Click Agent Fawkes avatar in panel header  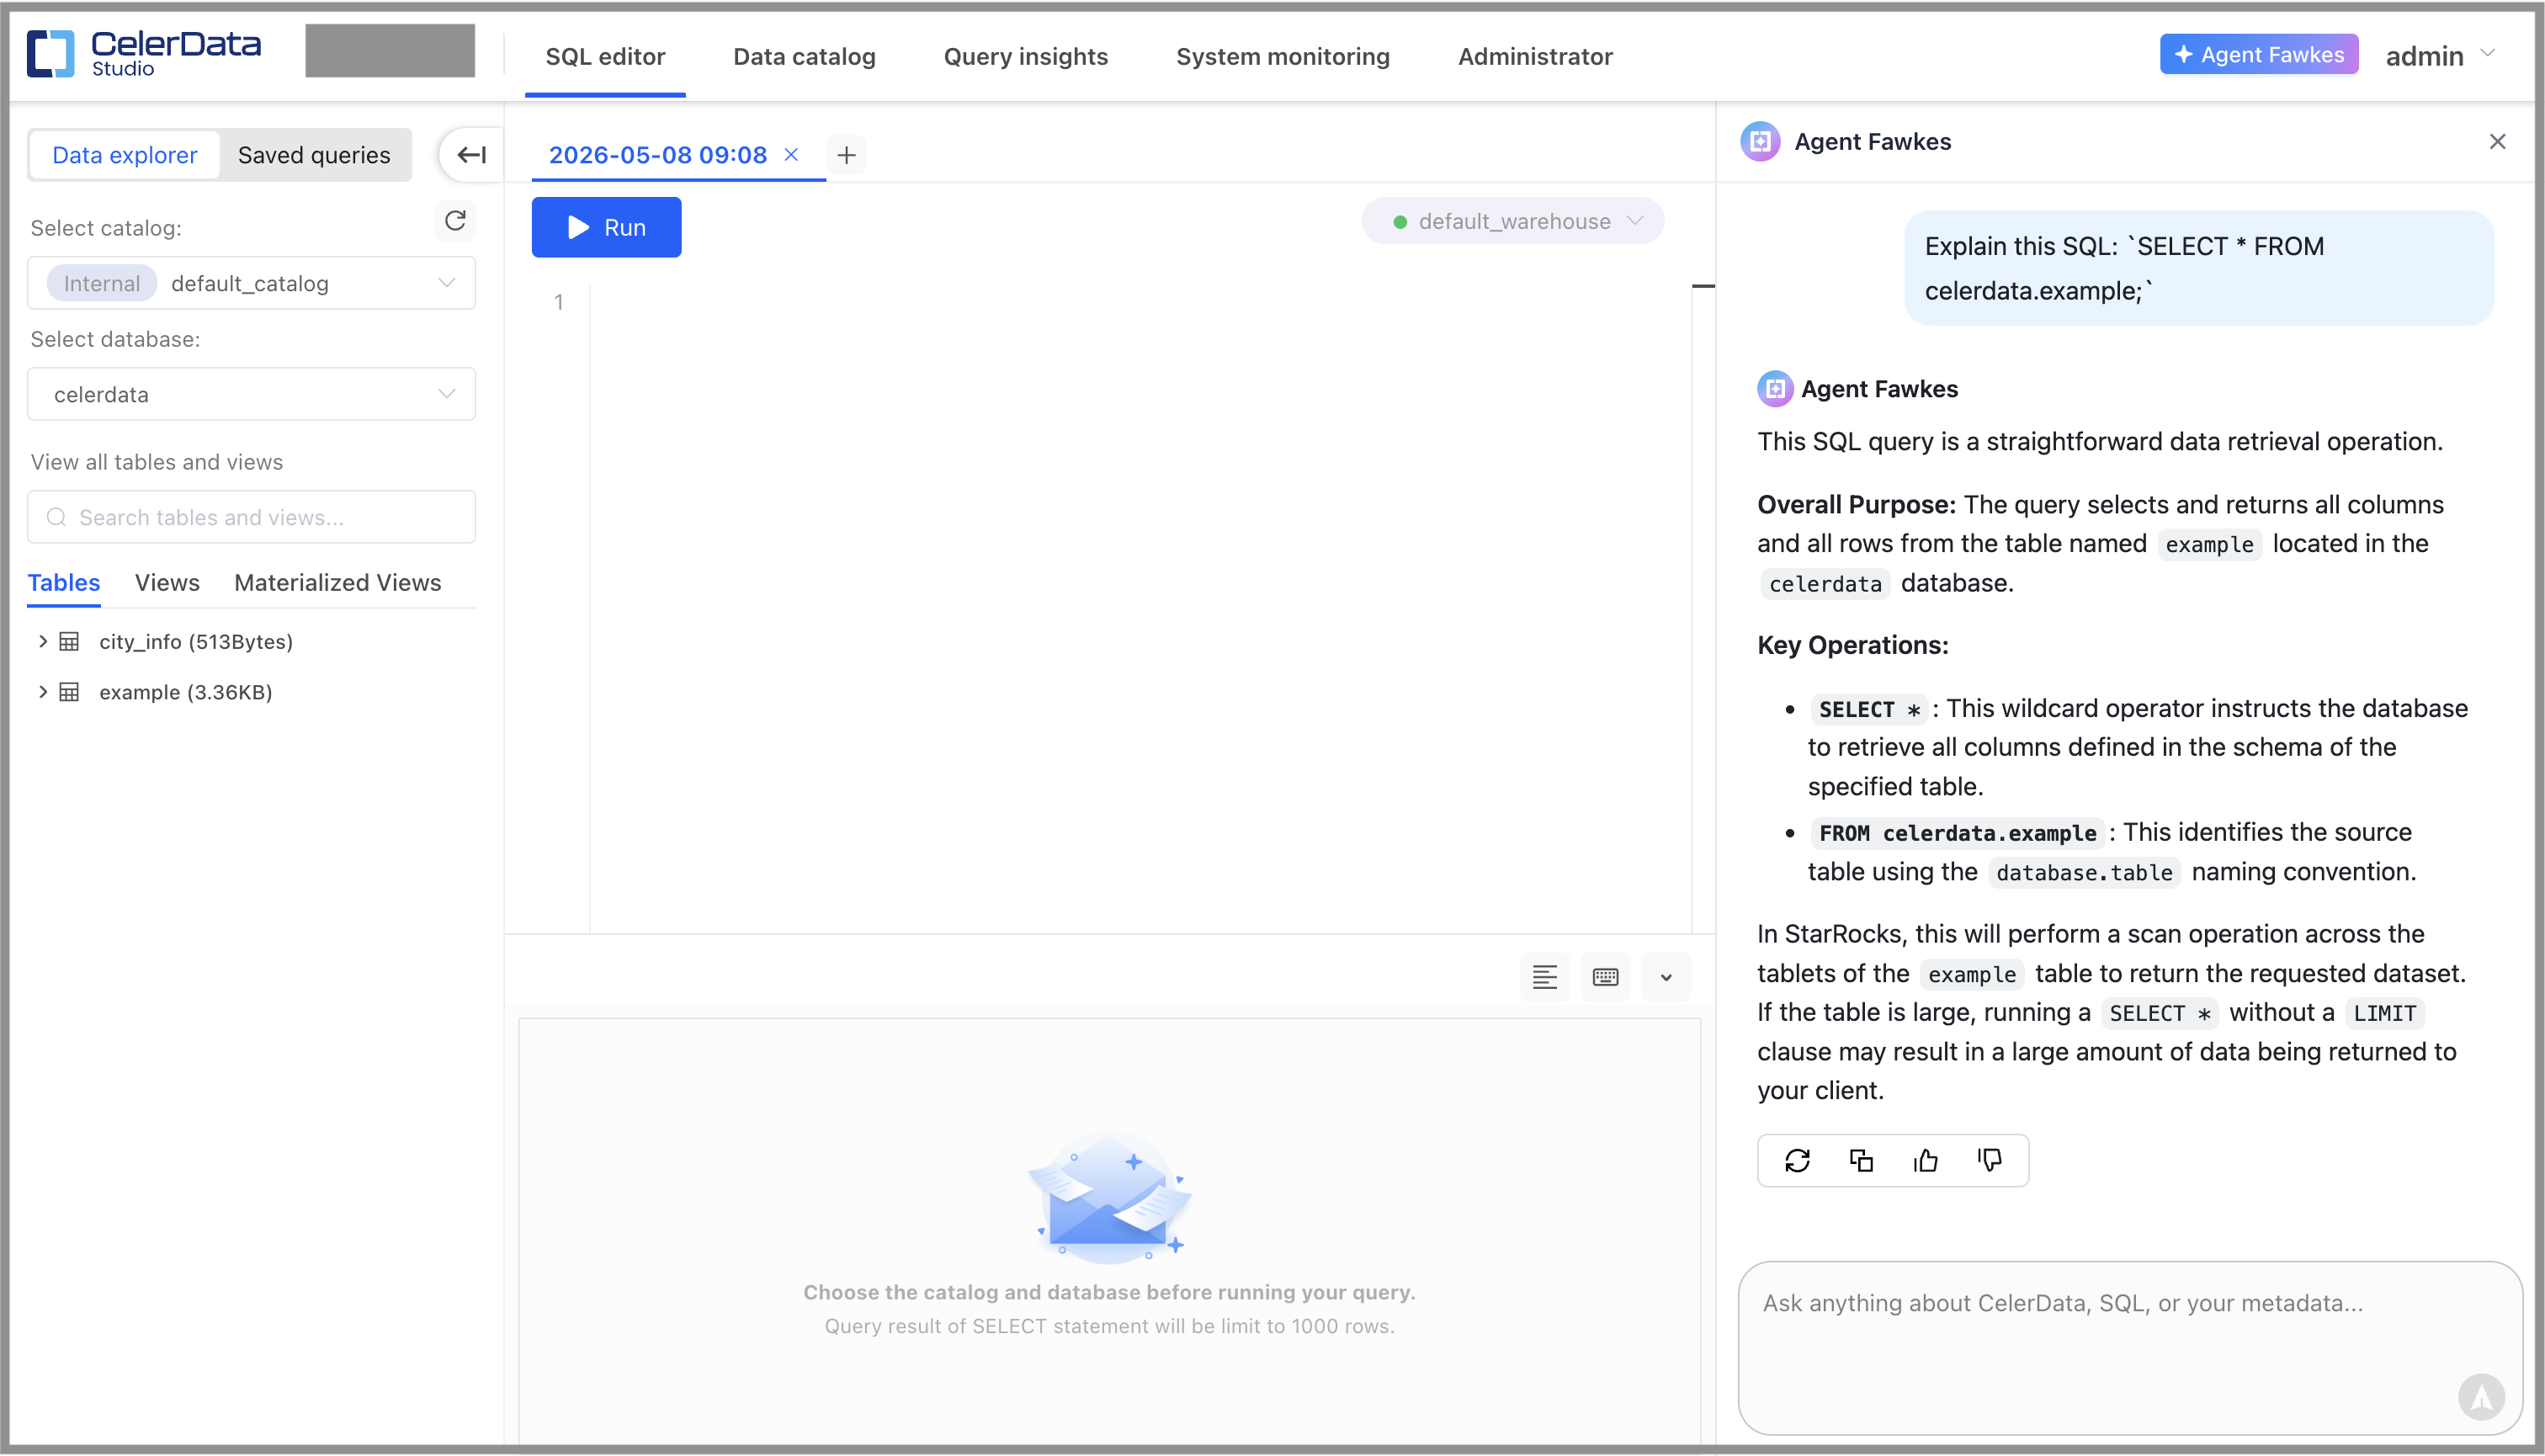(x=1761, y=142)
